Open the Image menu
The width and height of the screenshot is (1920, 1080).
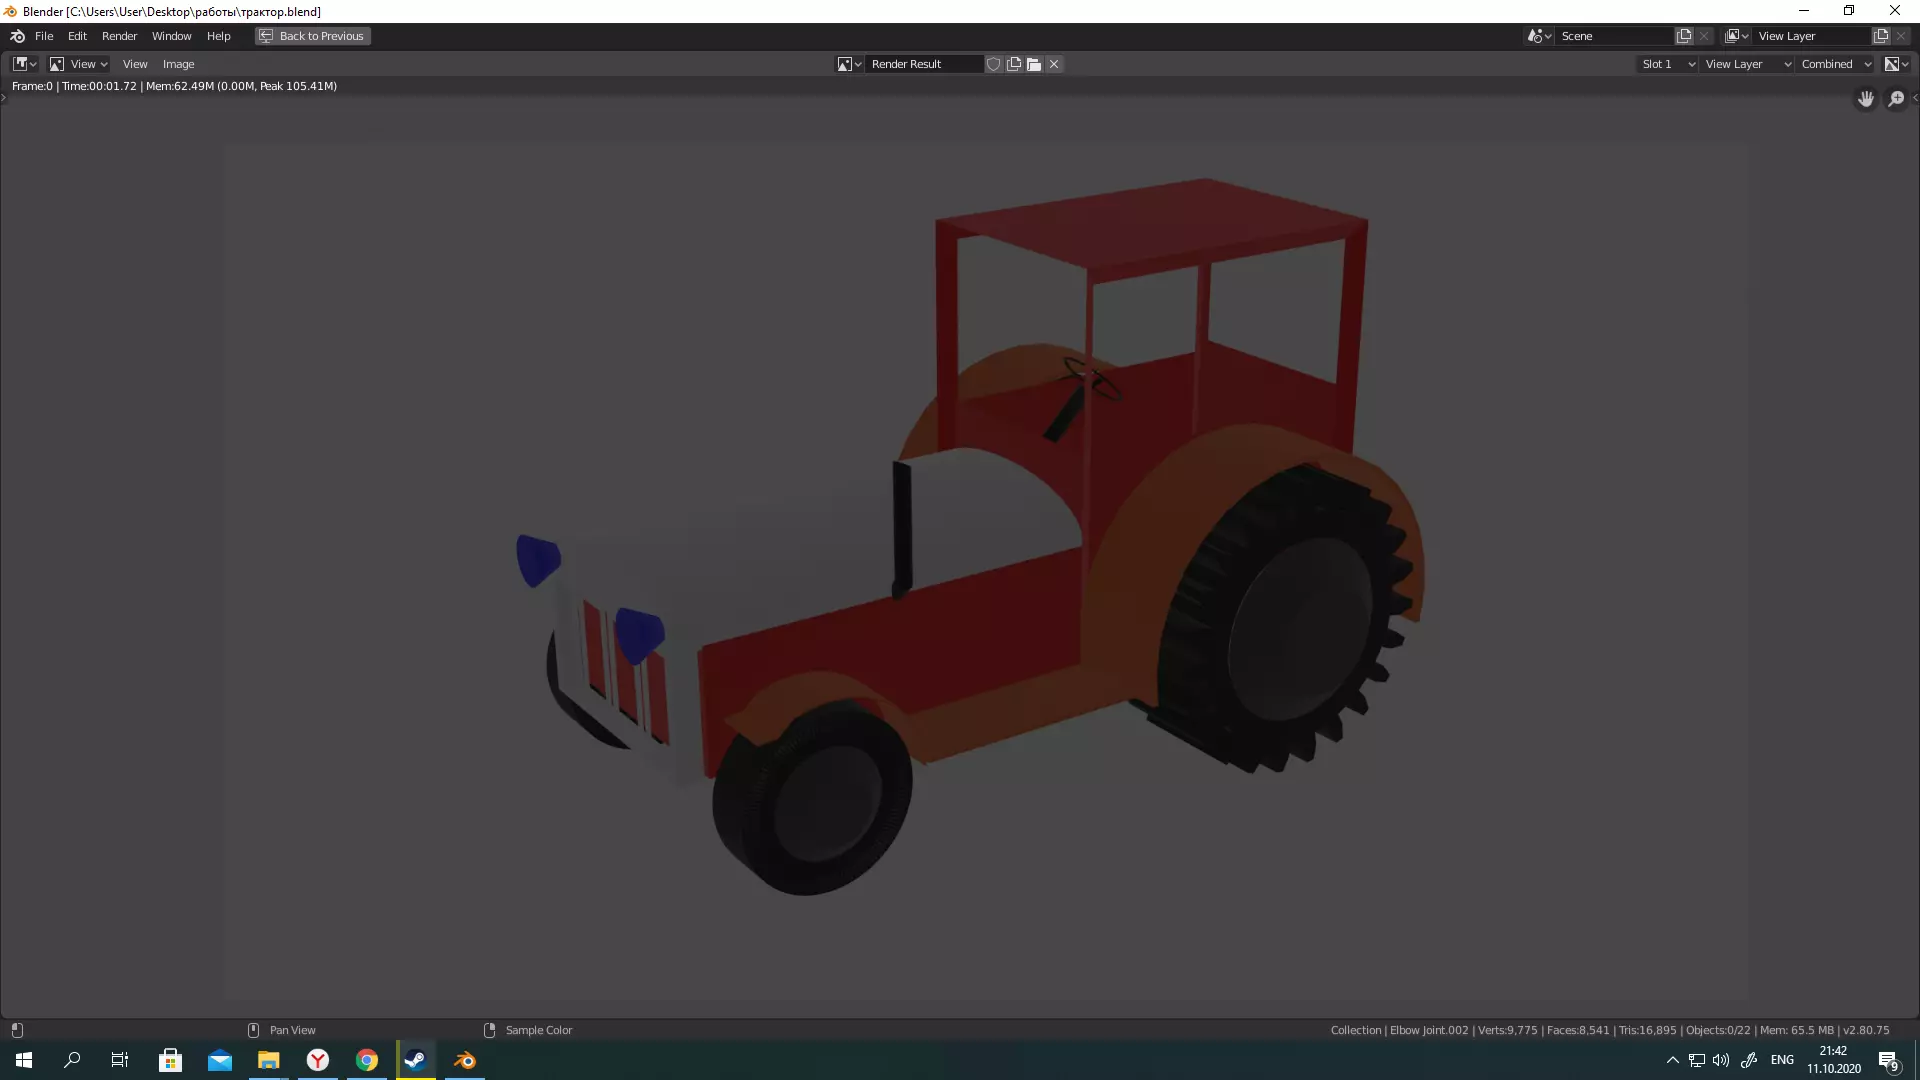(x=178, y=64)
